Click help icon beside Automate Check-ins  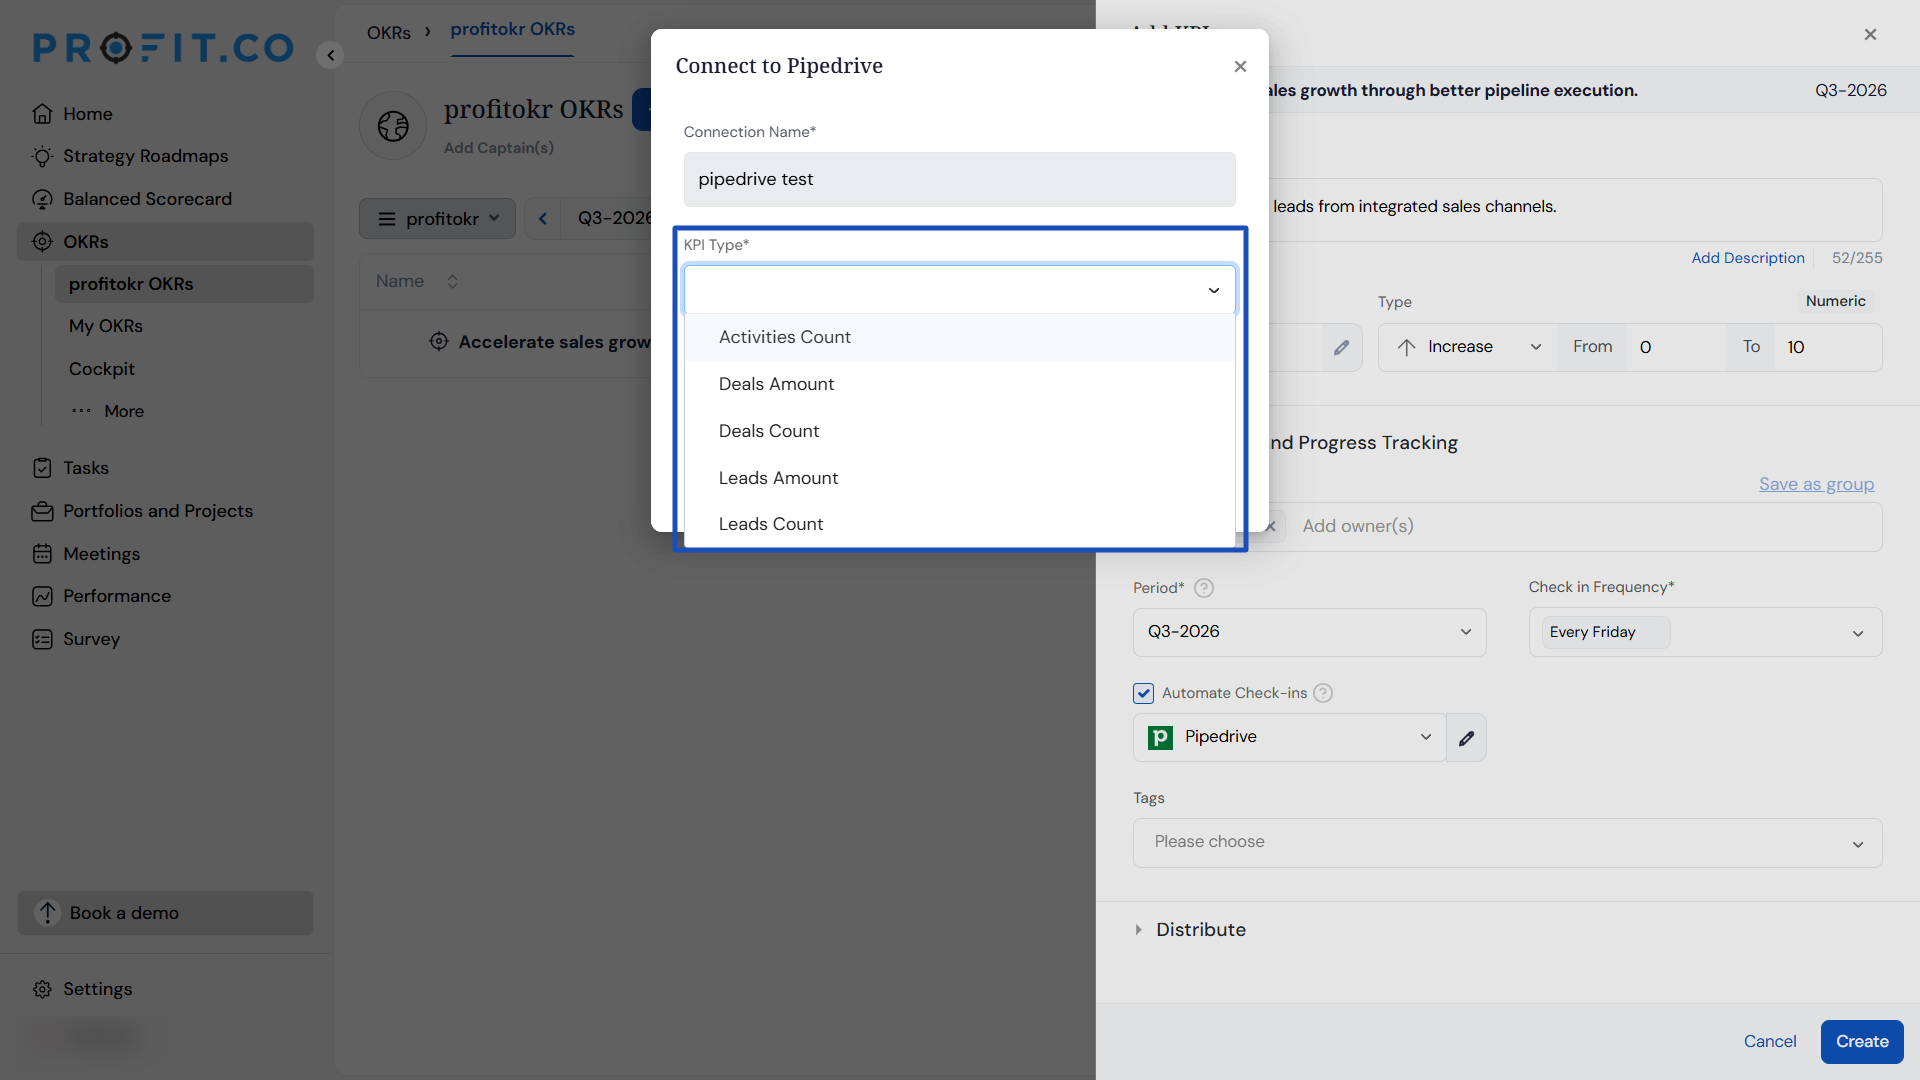click(x=1323, y=693)
